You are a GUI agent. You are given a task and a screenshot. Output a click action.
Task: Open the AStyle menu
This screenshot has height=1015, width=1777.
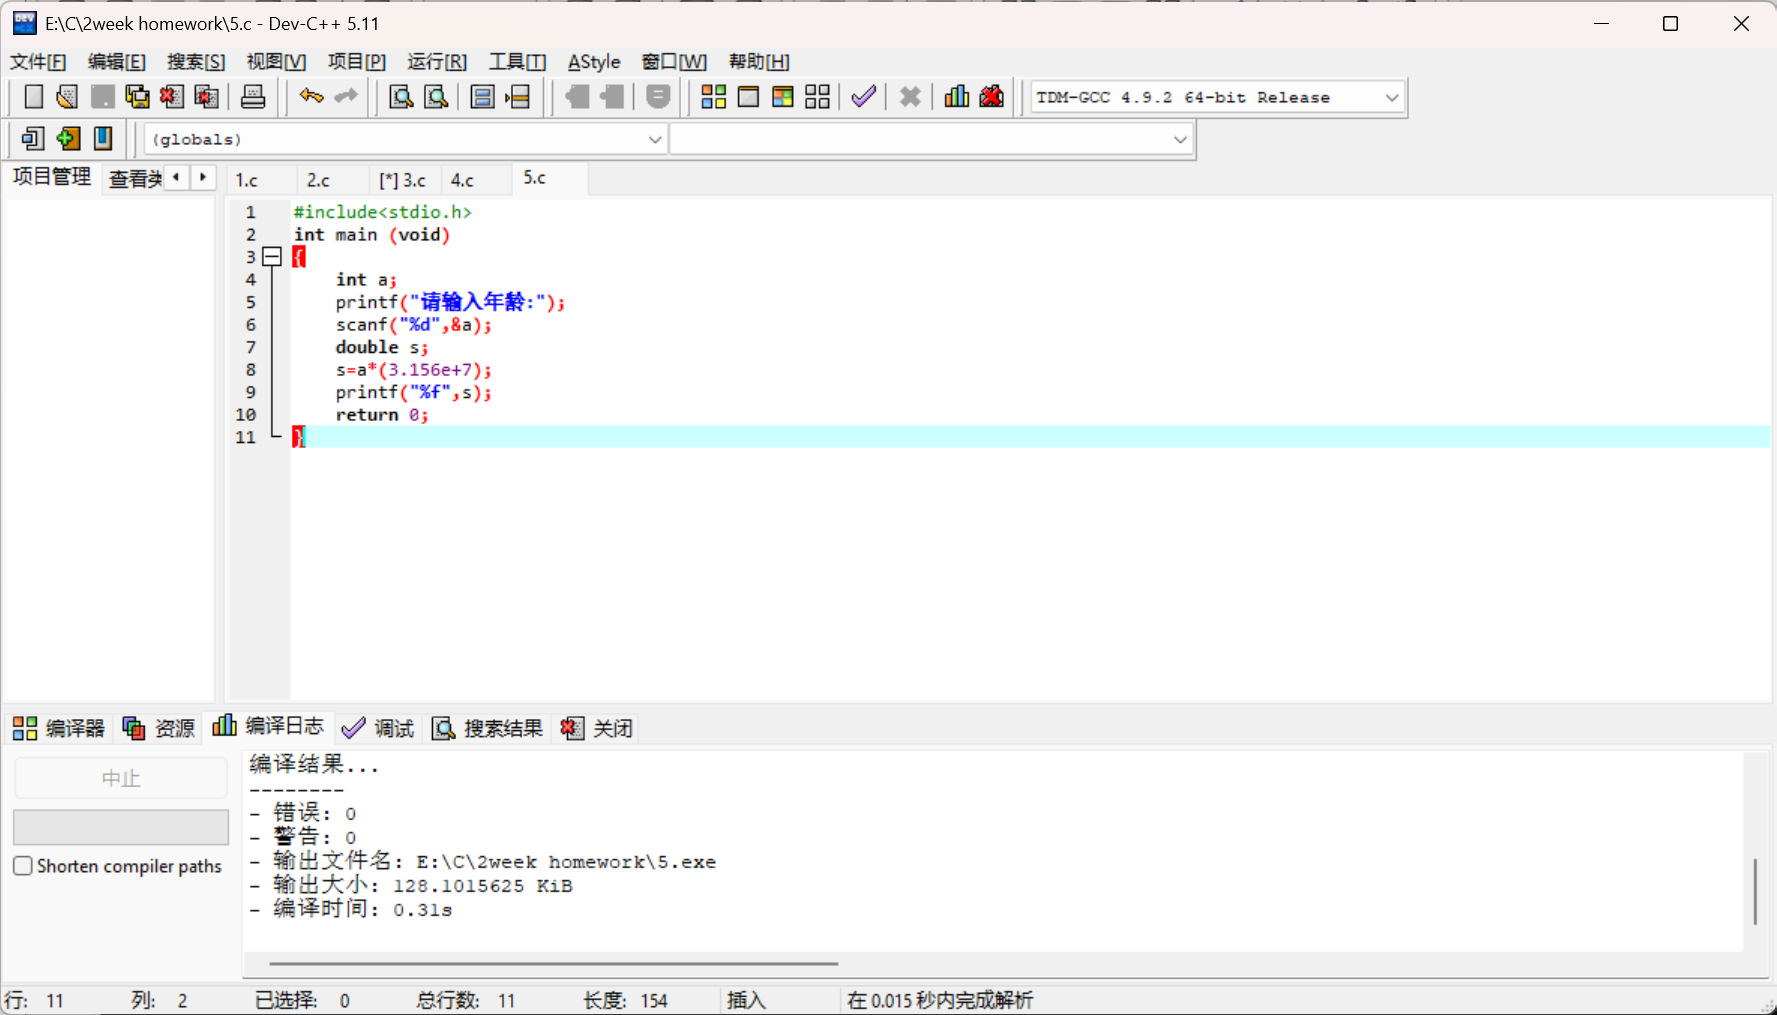pyautogui.click(x=594, y=62)
